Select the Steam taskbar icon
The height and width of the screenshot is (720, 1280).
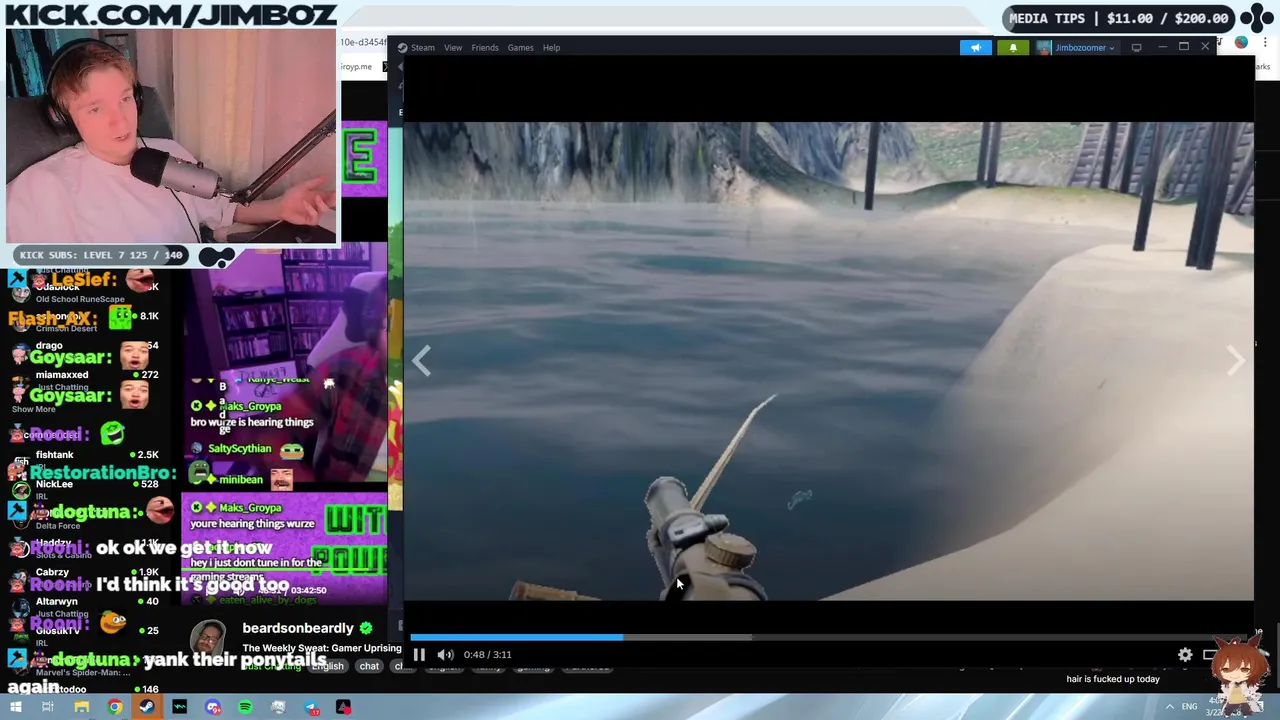click(x=147, y=707)
